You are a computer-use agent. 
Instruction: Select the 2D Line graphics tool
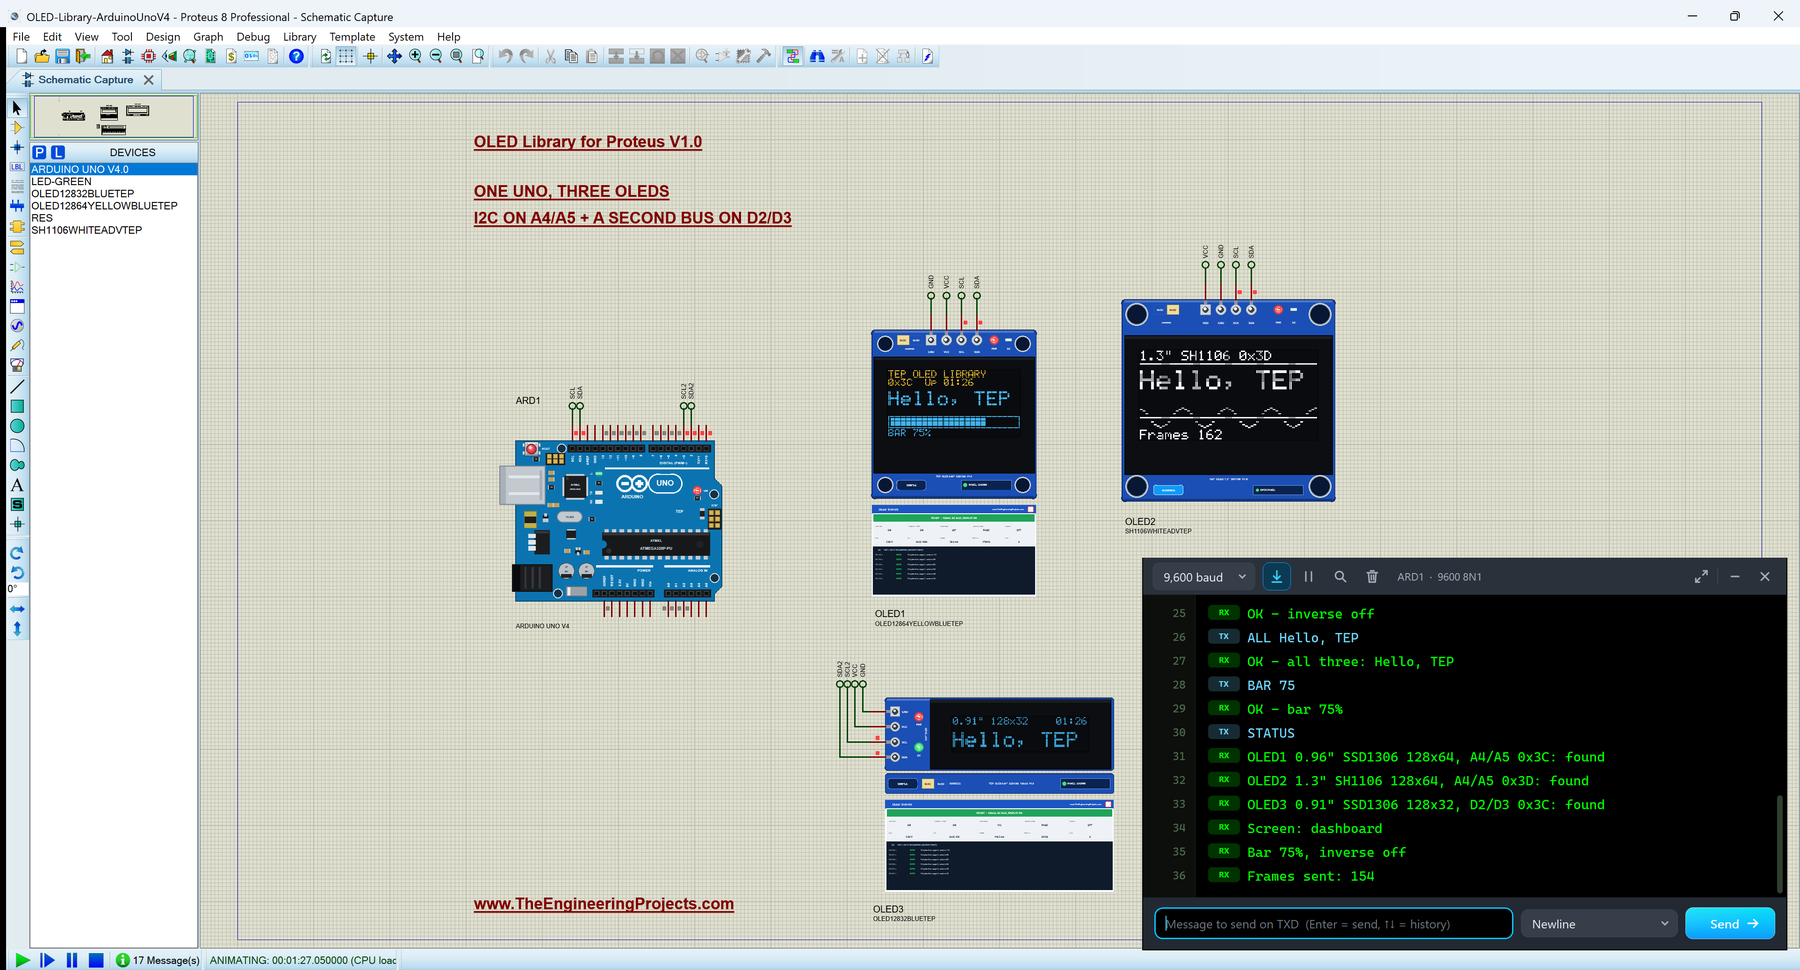point(17,386)
